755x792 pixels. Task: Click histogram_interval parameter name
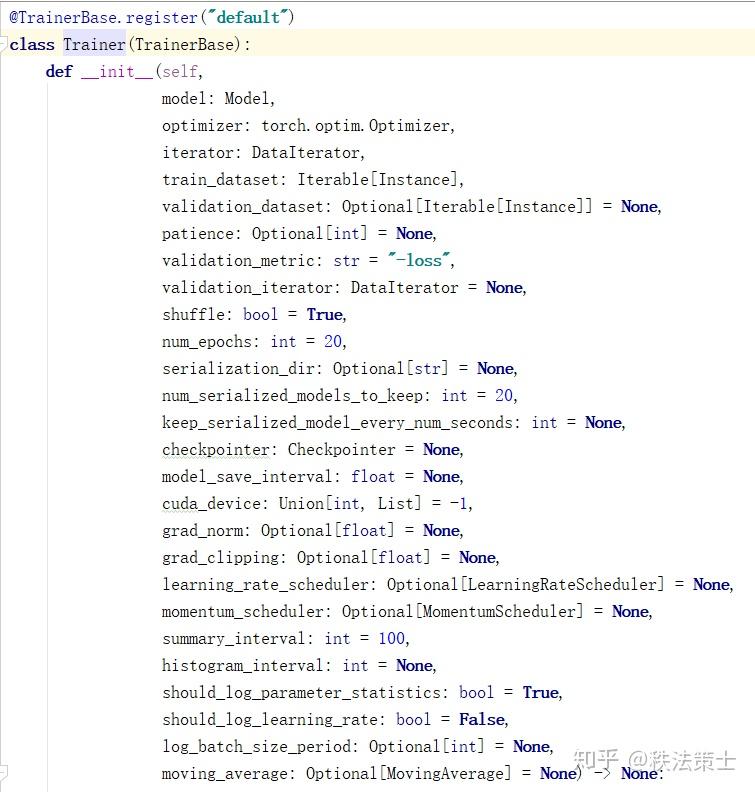(x=242, y=666)
